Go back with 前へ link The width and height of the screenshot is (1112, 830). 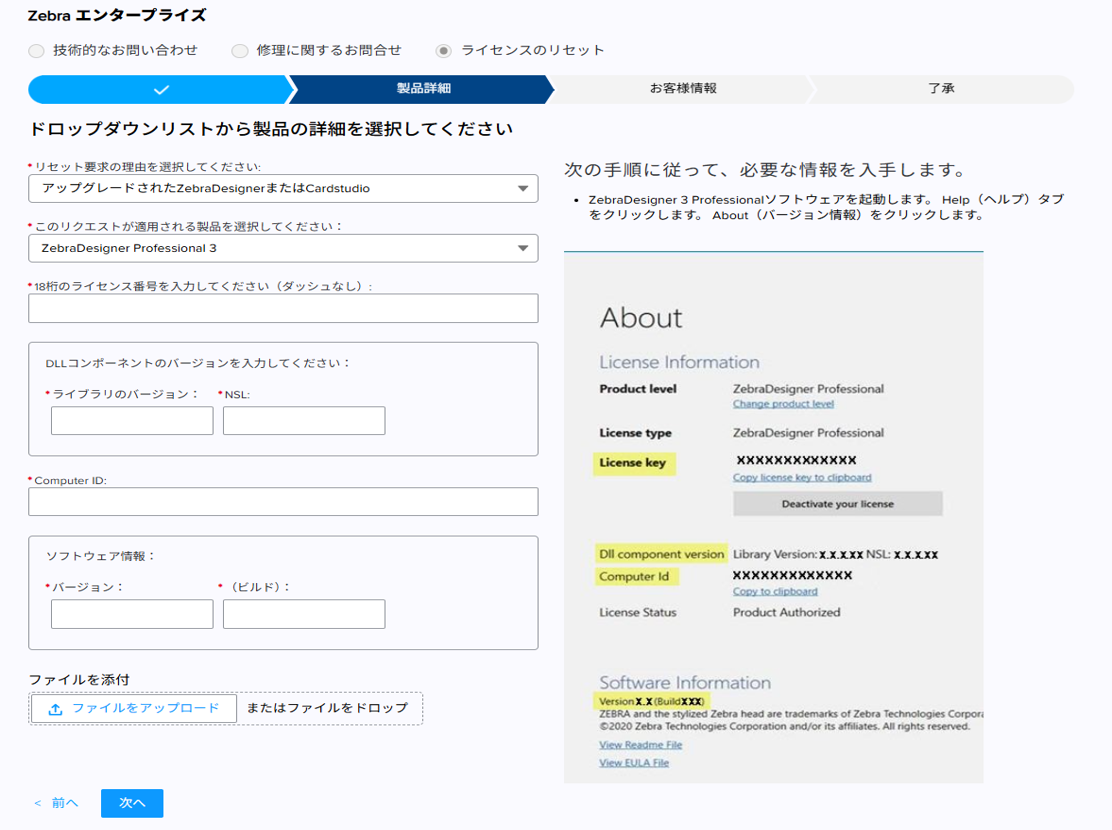click(x=56, y=803)
